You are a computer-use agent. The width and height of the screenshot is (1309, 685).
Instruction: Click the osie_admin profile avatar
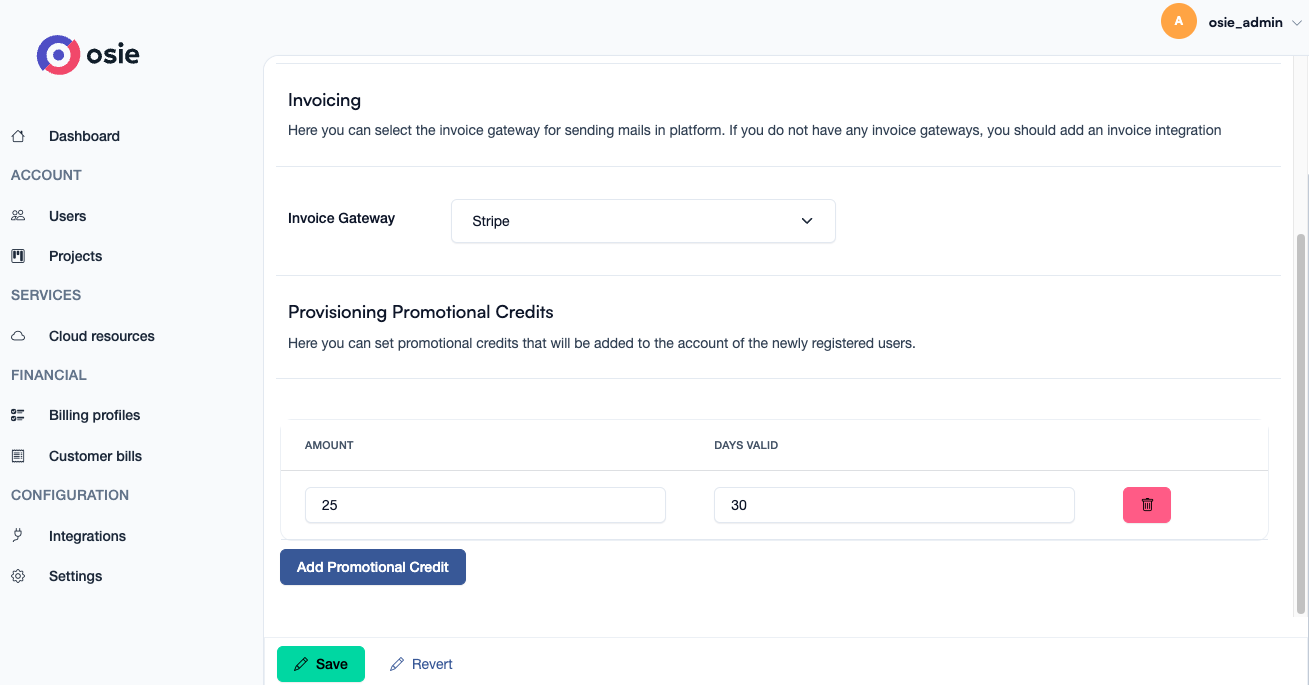(x=1178, y=20)
